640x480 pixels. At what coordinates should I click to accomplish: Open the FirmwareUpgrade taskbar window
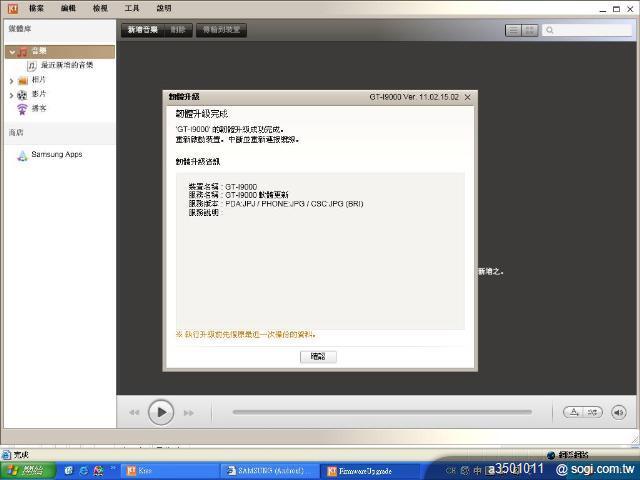click(x=364, y=471)
